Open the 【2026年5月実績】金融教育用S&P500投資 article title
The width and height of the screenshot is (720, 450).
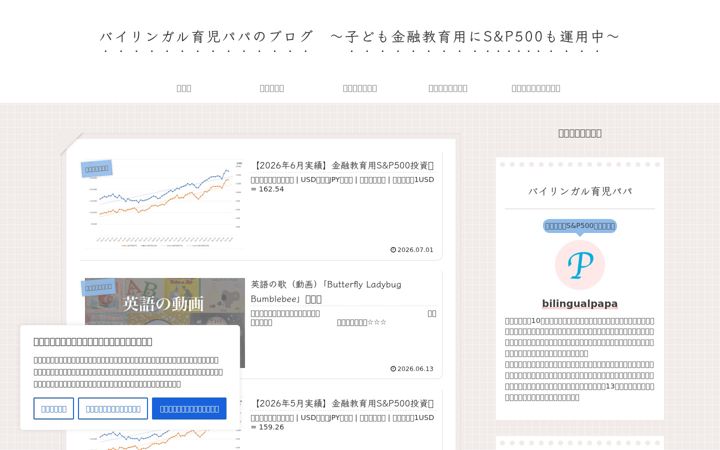click(x=343, y=404)
